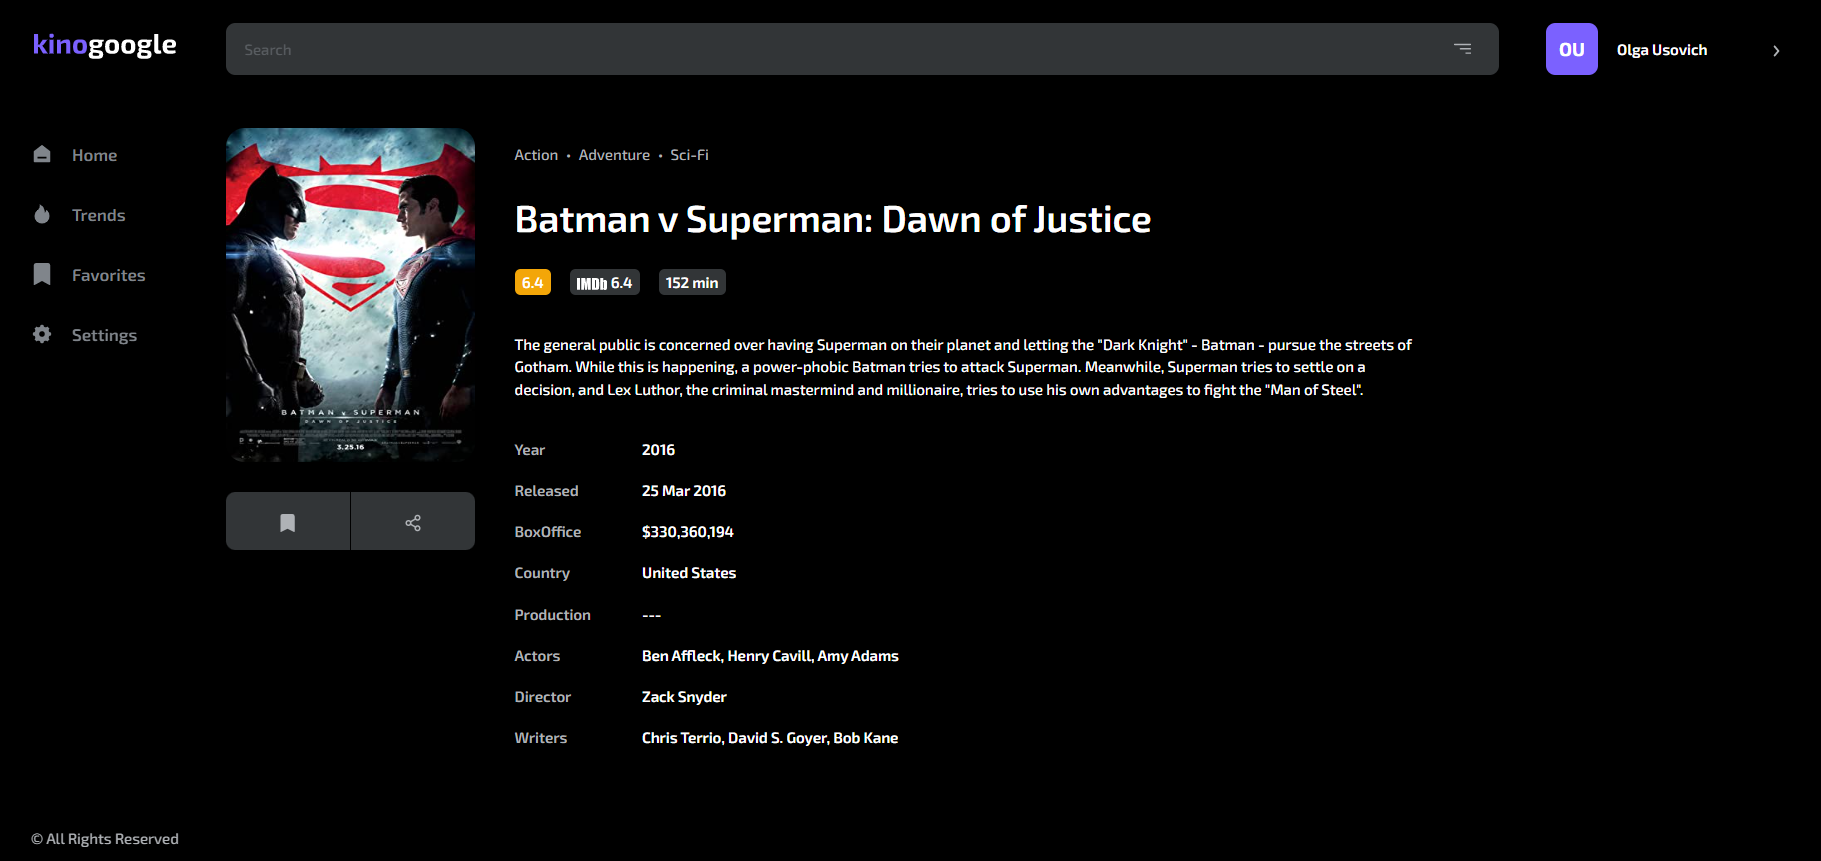This screenshot has width=1821, height=861.
Task: Click box office value $330,360,194
Action: coord(688,532)
